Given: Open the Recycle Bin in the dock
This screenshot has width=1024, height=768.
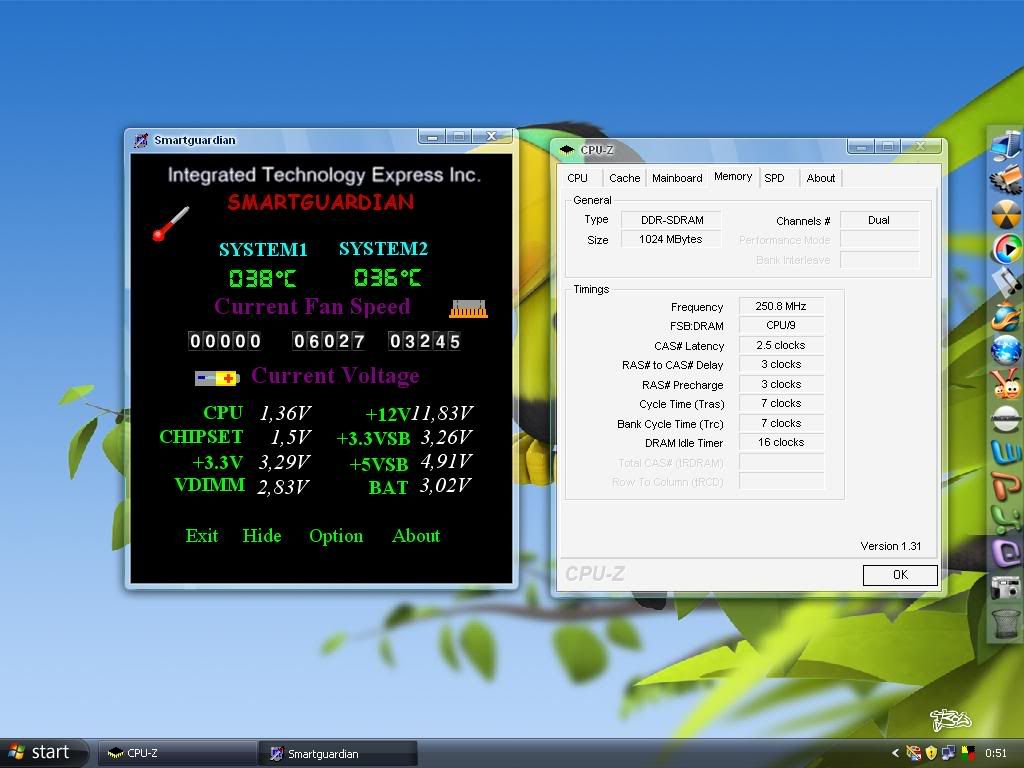Looking at the screenshot, I should [x=1005, y=623].
